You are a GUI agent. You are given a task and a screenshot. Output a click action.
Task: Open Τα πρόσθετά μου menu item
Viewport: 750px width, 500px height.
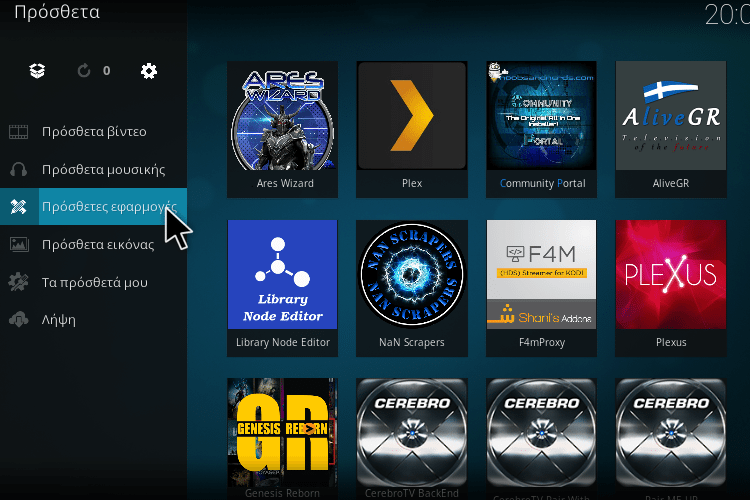tap(93, 282)
